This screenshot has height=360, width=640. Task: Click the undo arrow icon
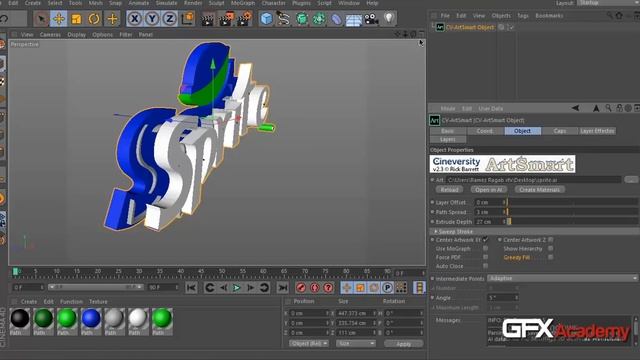pos(4,19)
